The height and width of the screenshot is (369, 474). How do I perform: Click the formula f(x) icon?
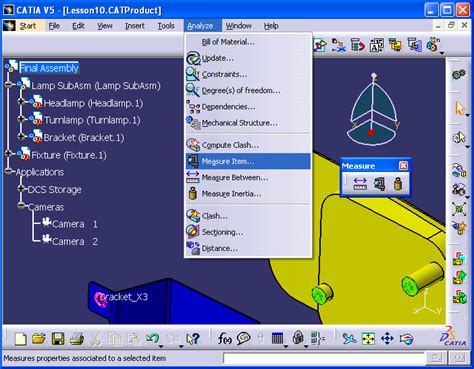(225, 339)
